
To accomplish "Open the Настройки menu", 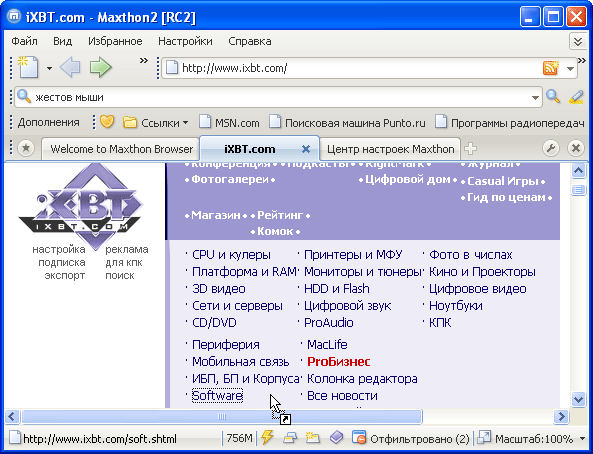I will (185, 41).
